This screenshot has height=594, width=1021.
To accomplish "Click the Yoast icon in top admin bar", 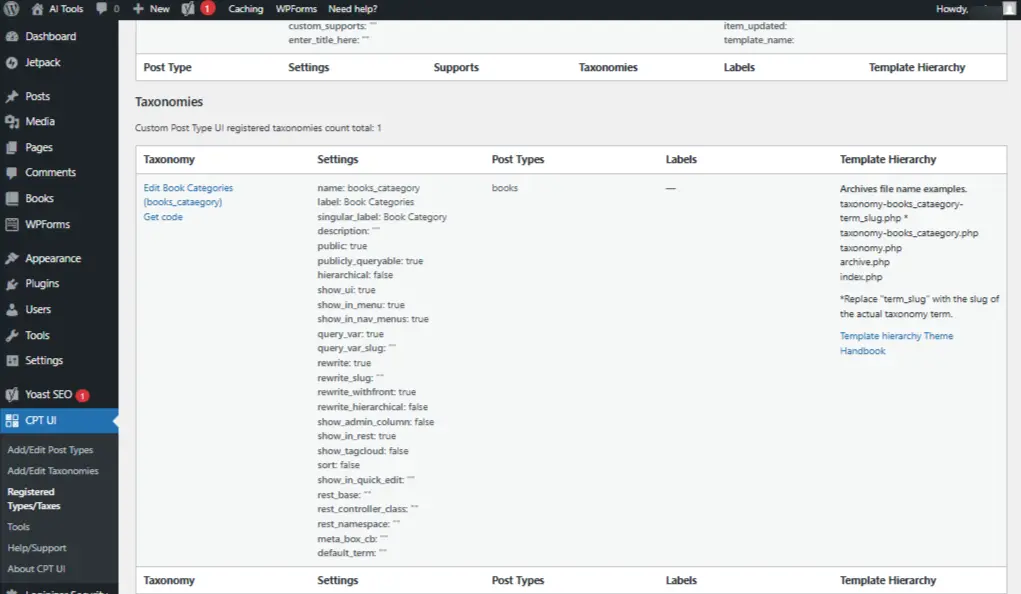I will click(x=188, y=9).
